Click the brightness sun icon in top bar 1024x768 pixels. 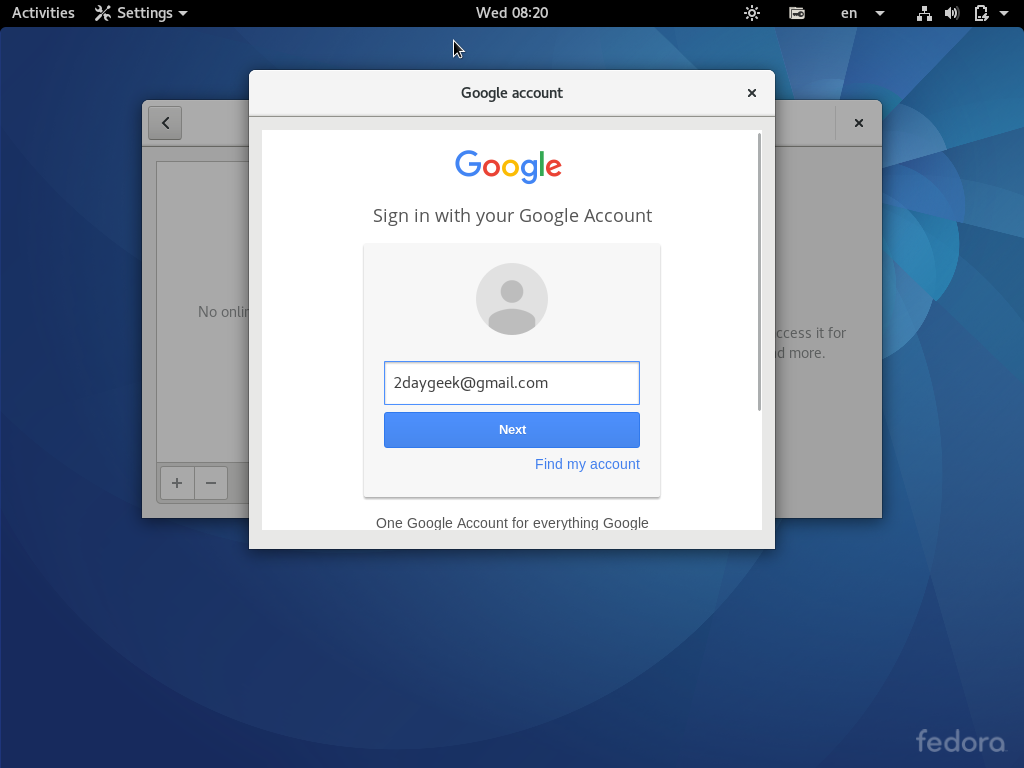(752, 13)
